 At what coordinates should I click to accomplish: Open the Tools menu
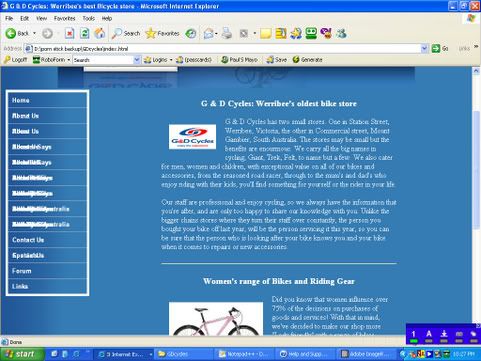pos(89,18)
